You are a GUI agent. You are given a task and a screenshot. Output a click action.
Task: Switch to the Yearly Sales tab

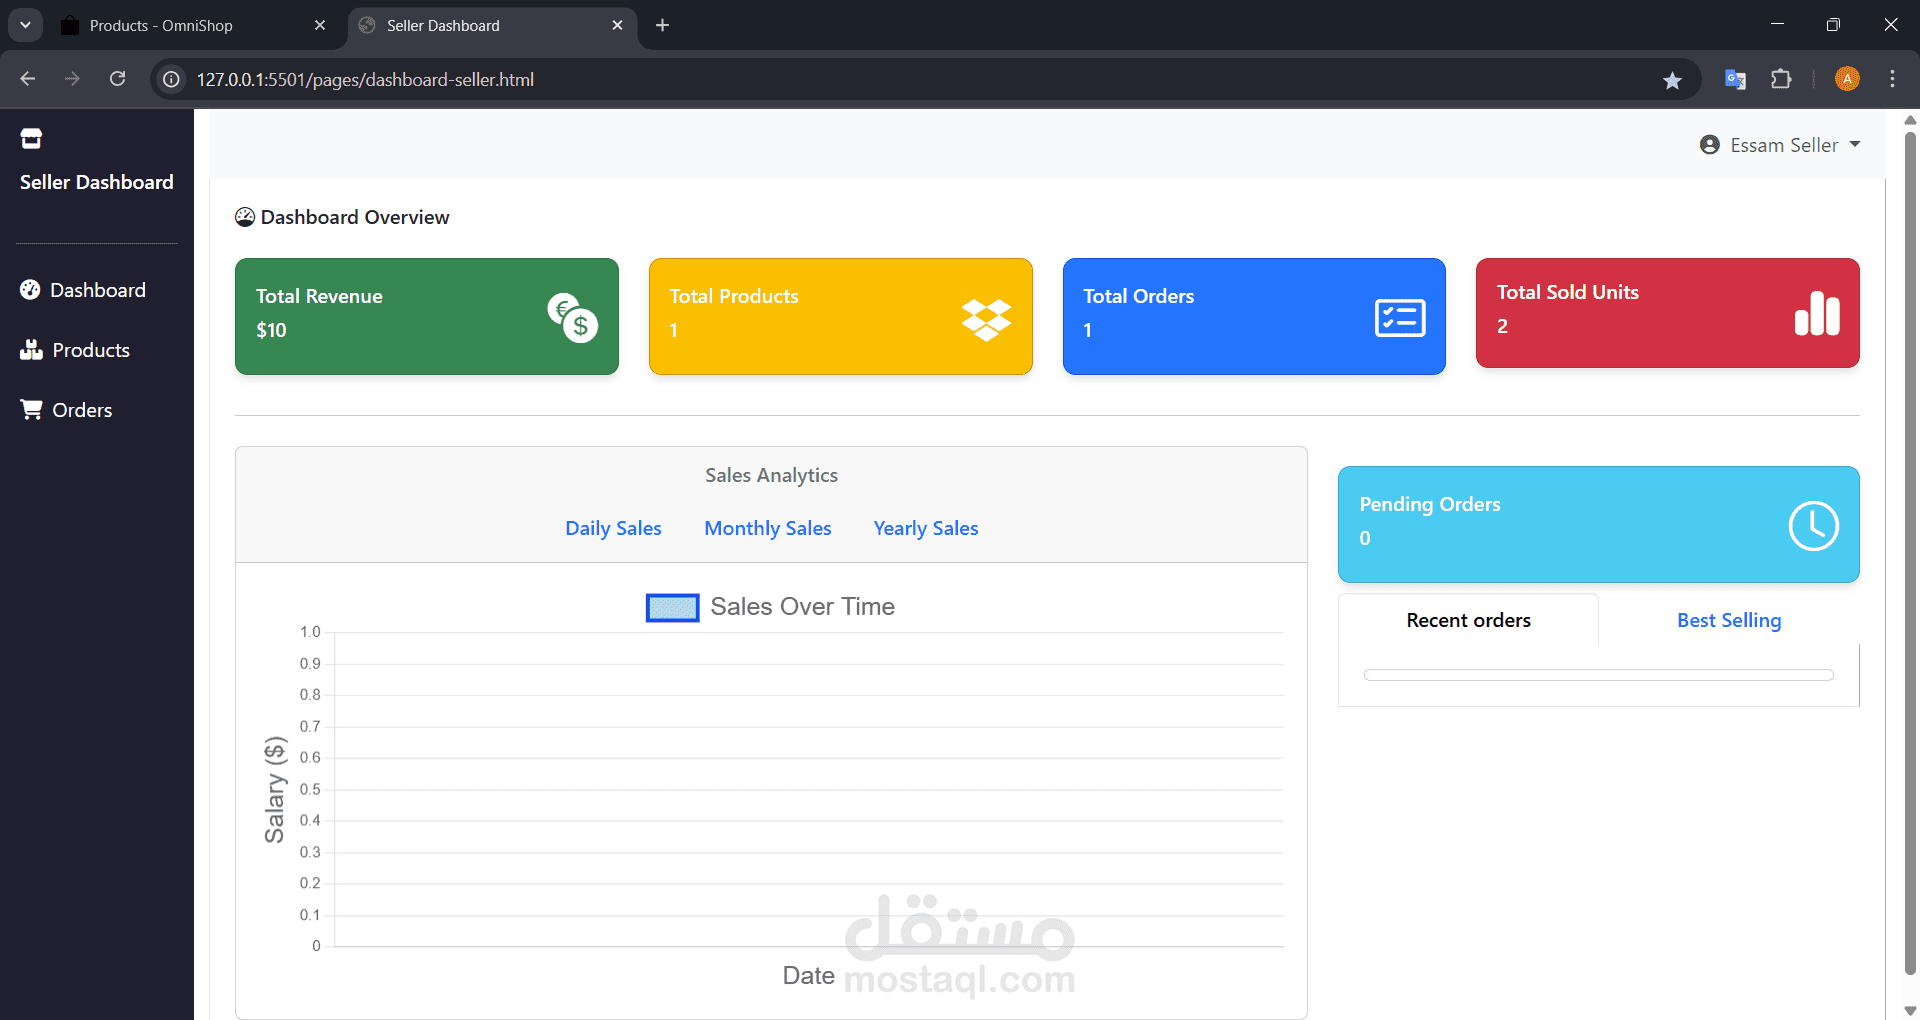pyautogui.click(x=926, y=528)
